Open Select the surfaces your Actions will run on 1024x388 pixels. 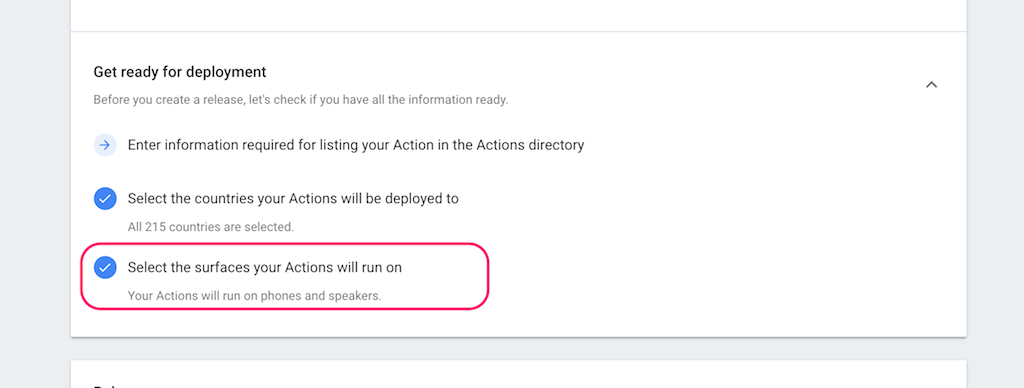[x=264, y=267]
